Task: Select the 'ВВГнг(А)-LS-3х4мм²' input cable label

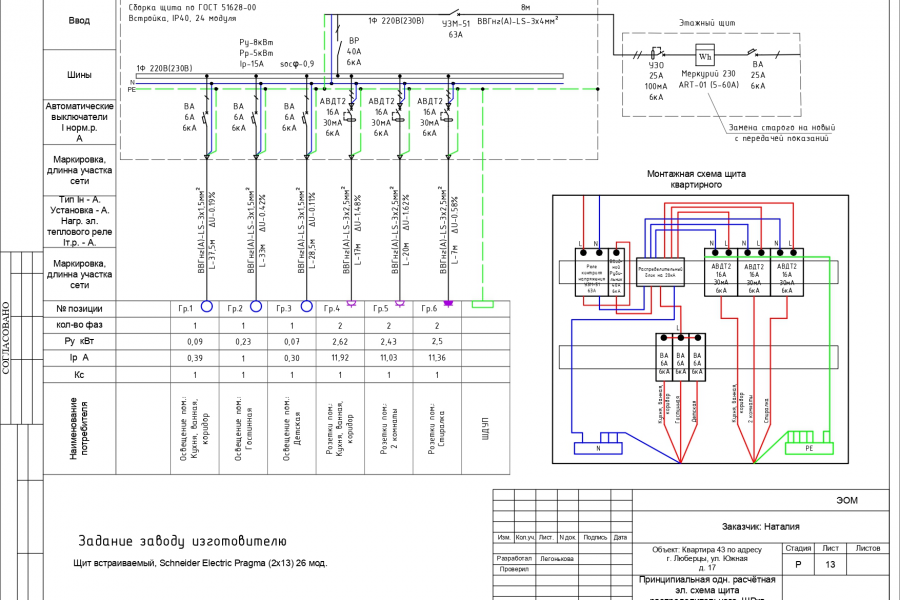Action: pyautogui.click(x=518, y=21)
